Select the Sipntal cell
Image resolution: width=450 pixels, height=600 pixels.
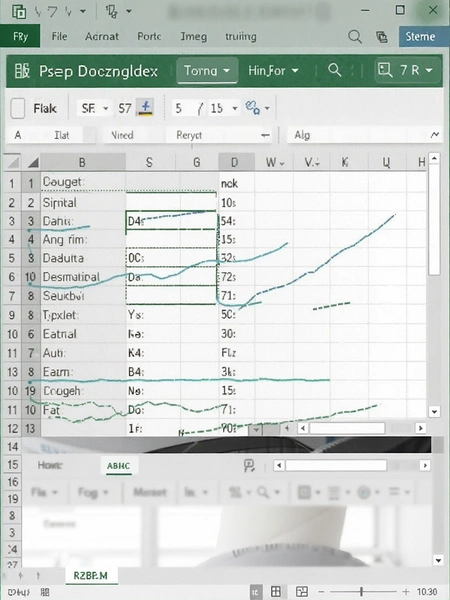click(x=83, y=202)
